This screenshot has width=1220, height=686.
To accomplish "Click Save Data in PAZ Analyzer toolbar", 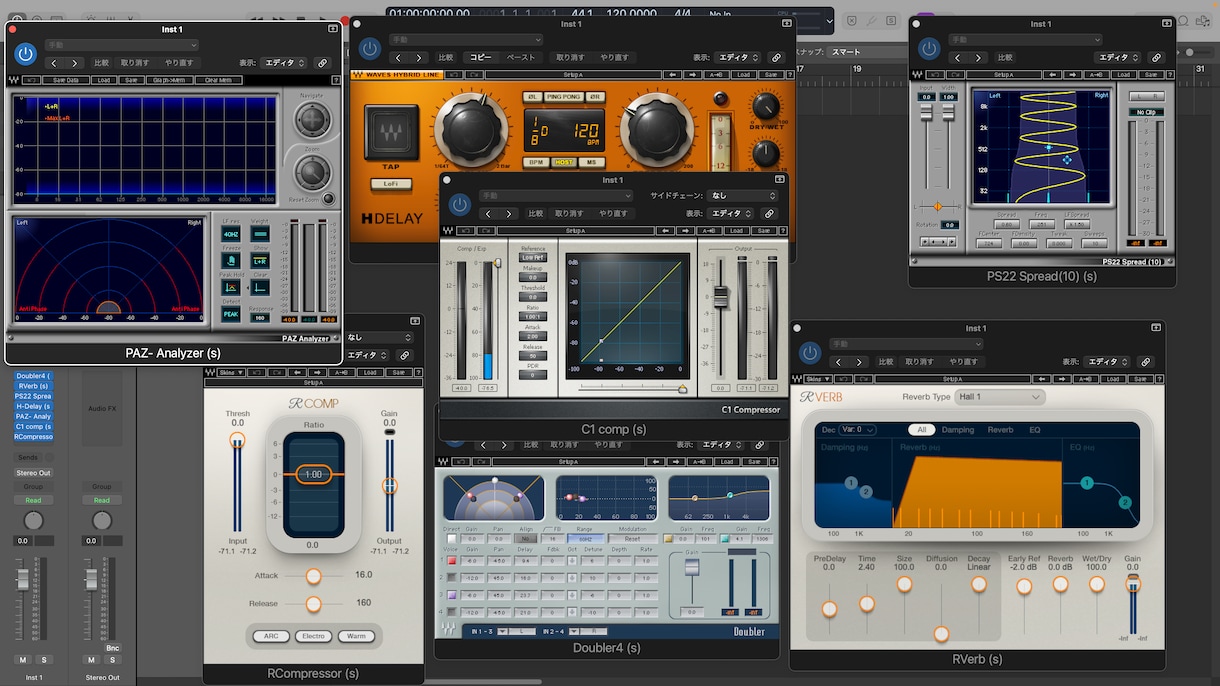I will pyautogui.click(x=67, y=80).
